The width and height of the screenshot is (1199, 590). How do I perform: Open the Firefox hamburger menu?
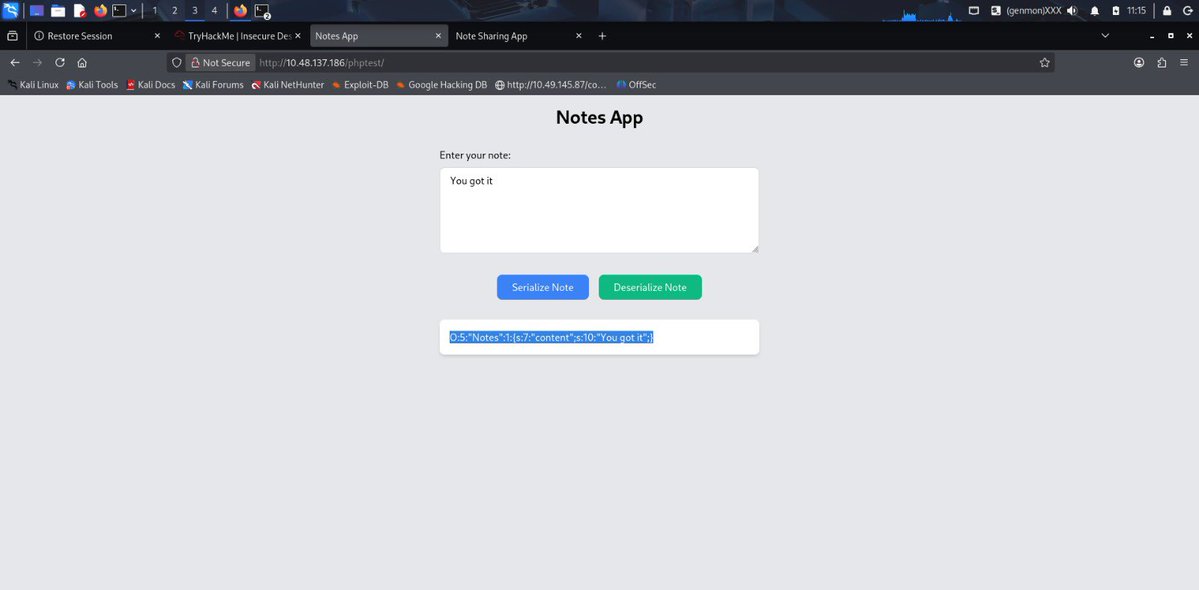[x=1184, y=63]
